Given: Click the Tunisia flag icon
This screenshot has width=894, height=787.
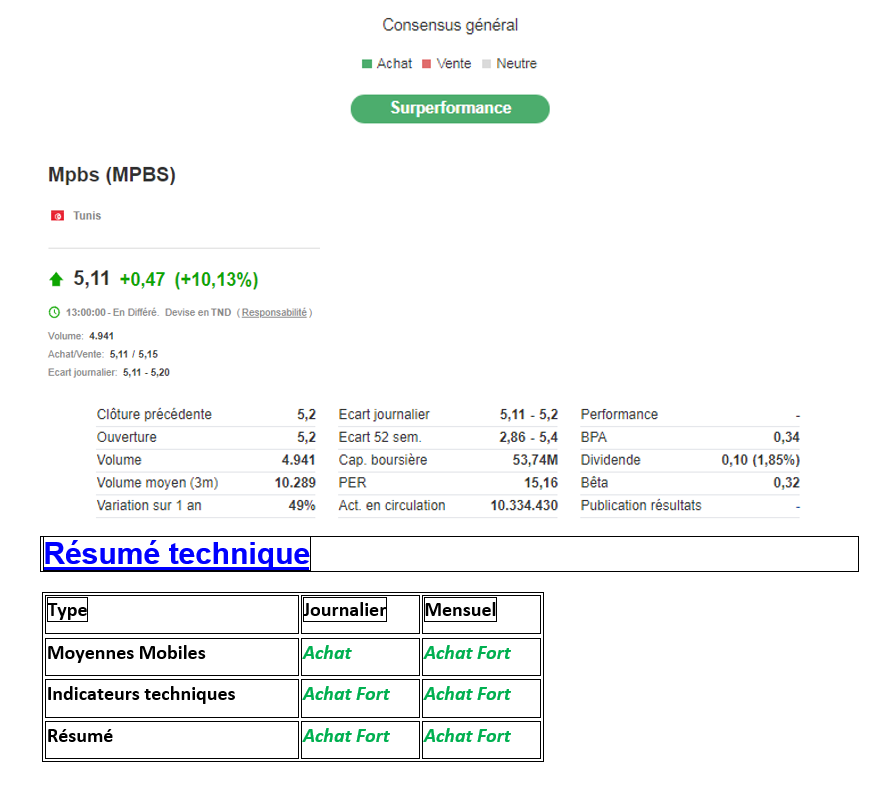Looking at the screenshot, I should (x=57, y=216).
